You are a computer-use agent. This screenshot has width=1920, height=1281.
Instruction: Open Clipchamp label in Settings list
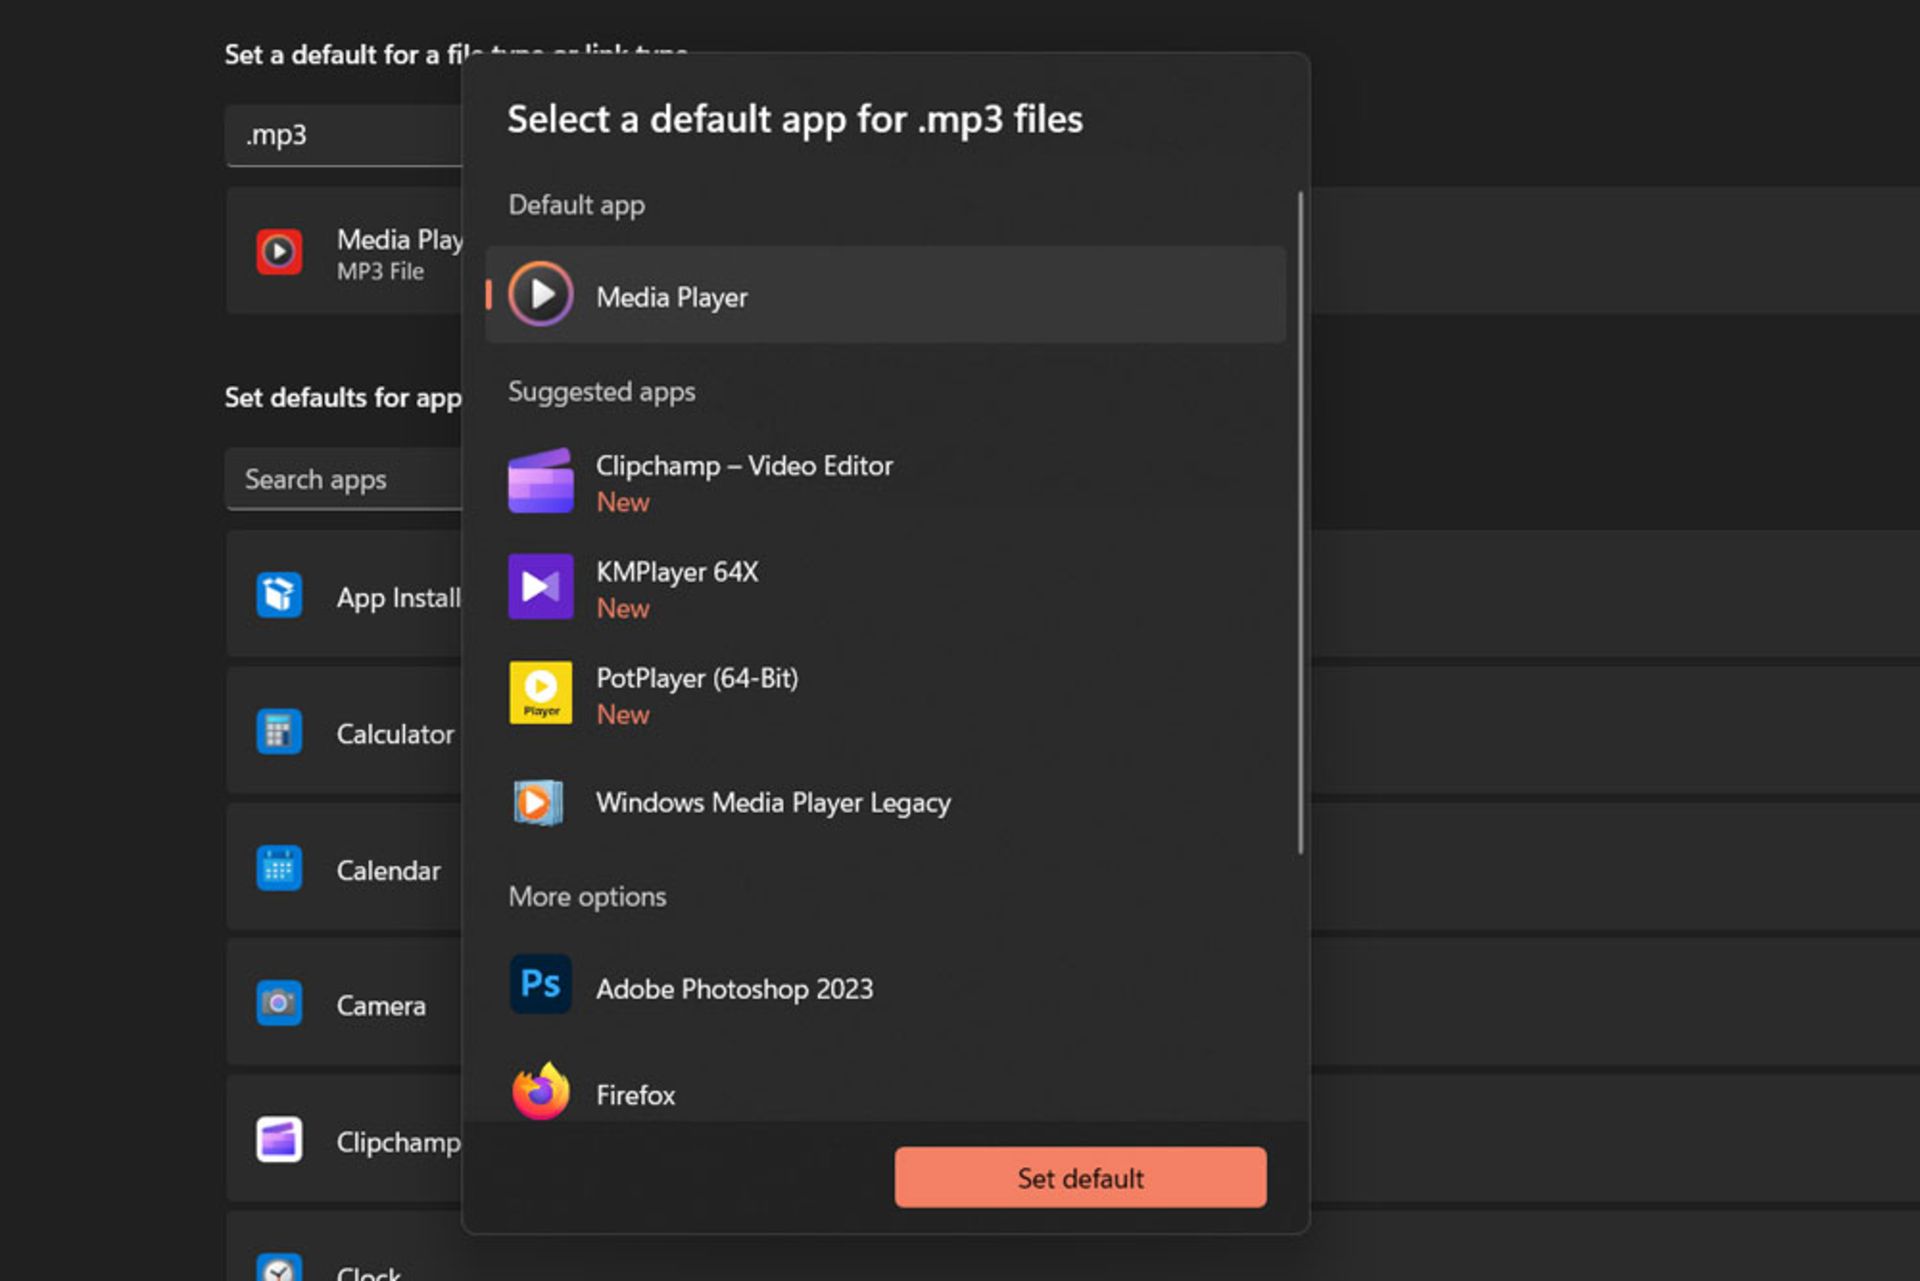tap(399, 1142)
